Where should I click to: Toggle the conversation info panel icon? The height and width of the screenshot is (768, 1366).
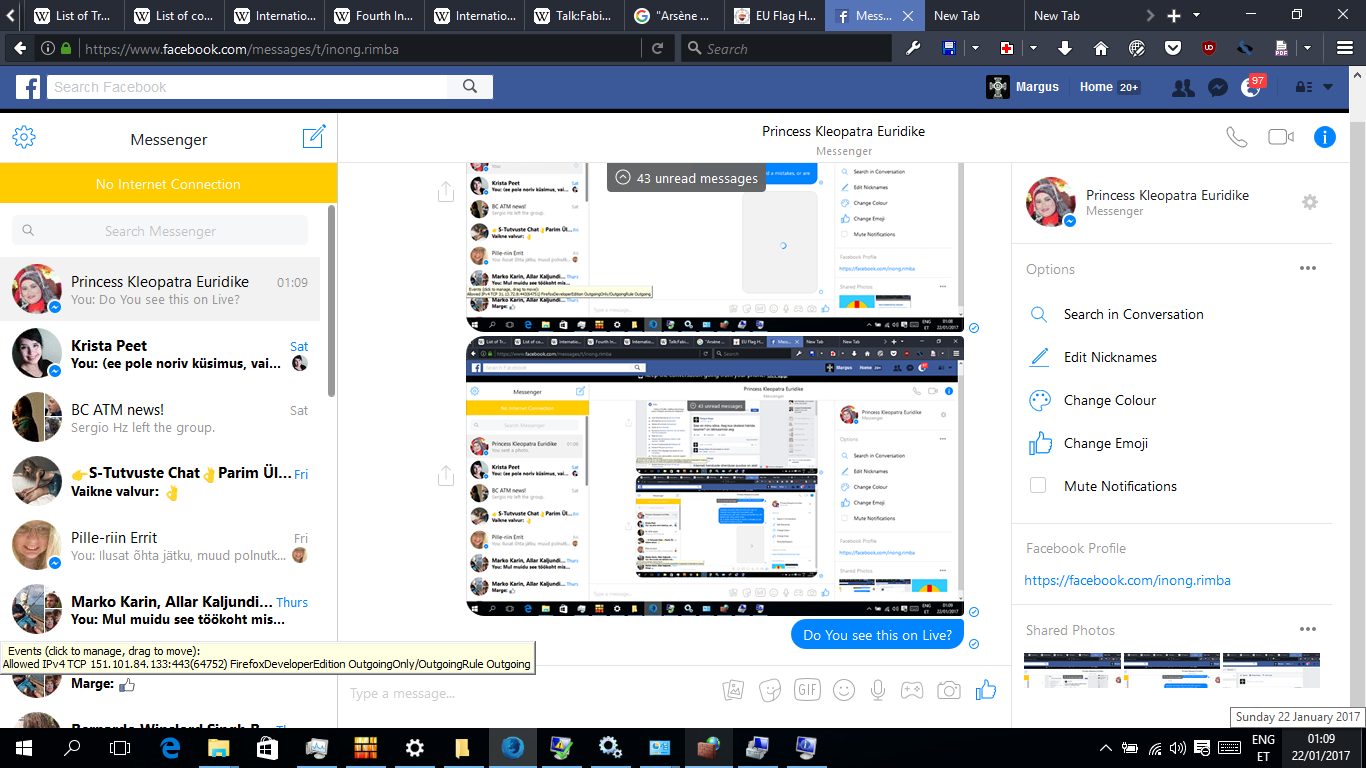click(x=1325, y=137)
